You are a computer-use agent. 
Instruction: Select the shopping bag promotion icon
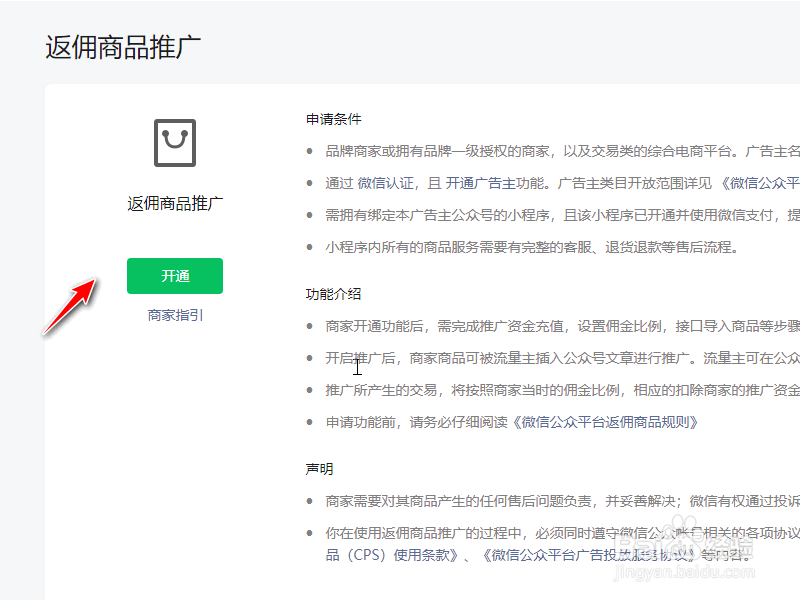click(174, 142)
